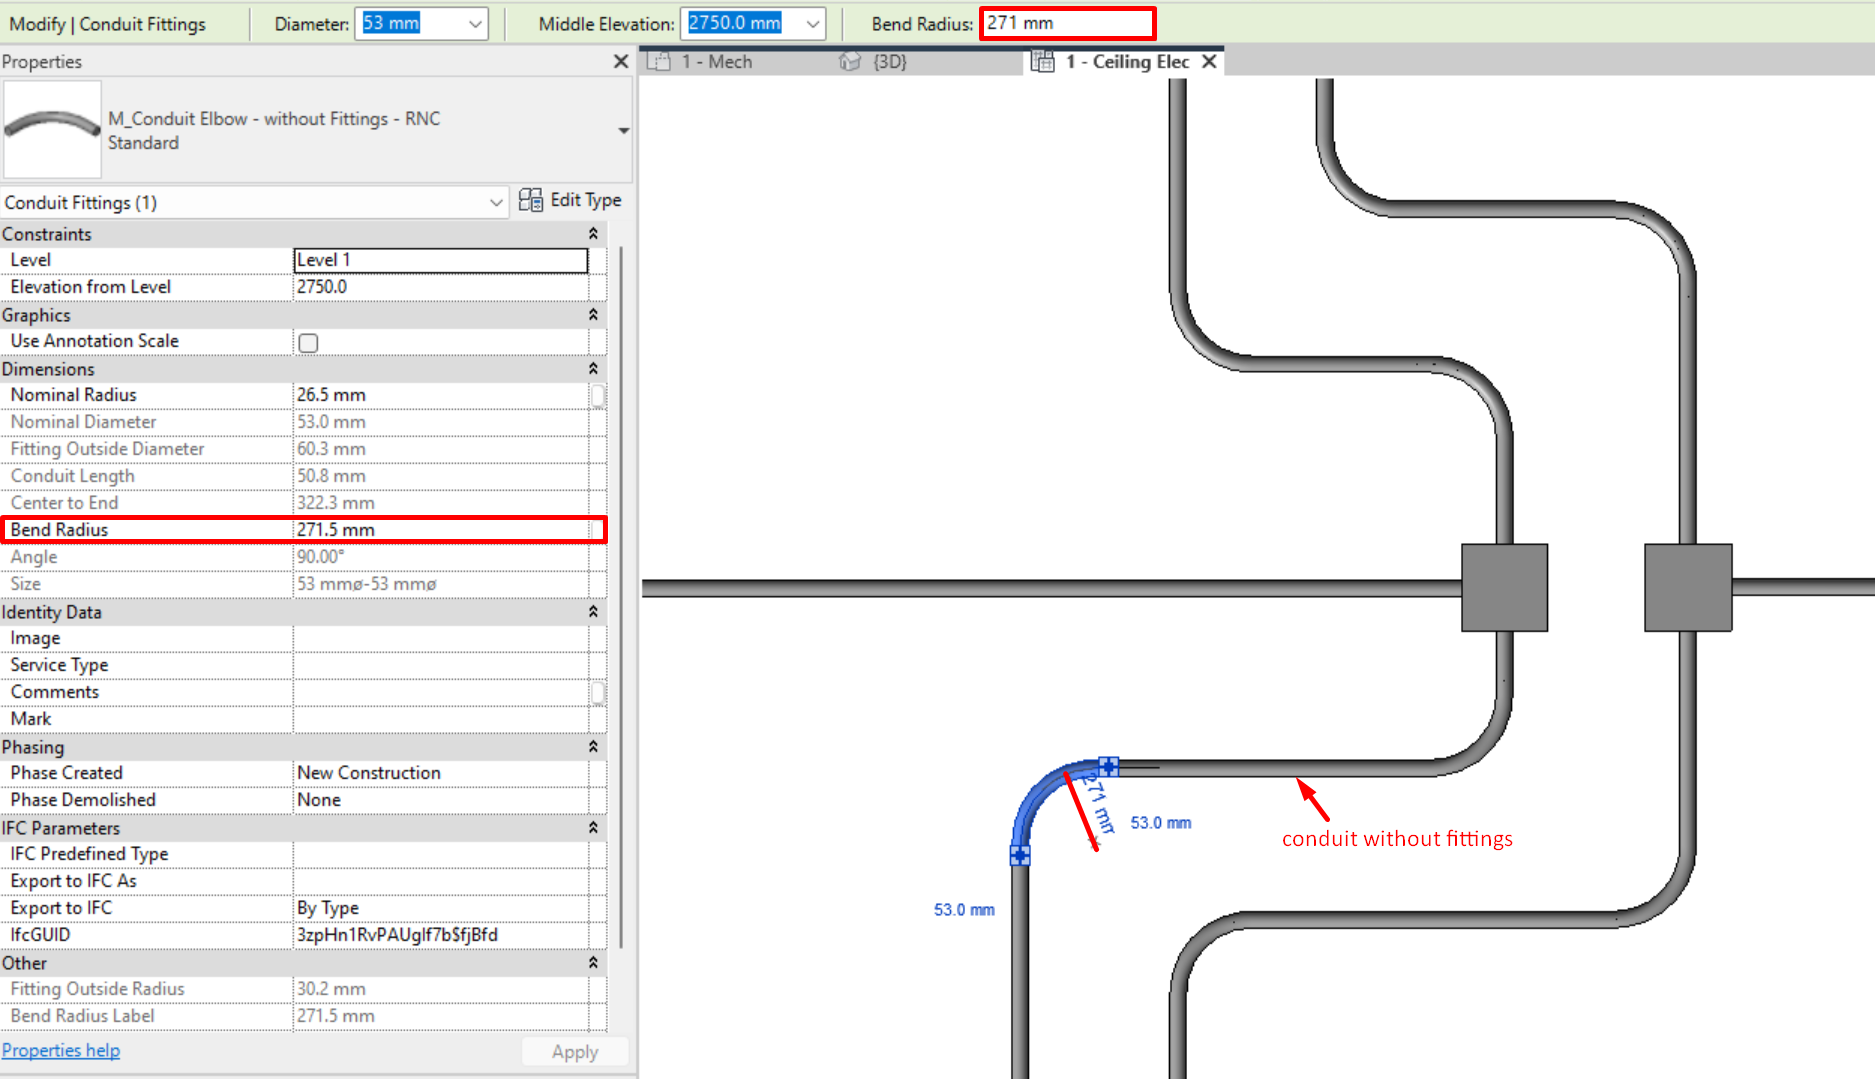Collapse the Dimensions section
The height and width of the screenshot is (1079, 1875).
point(593,369)
